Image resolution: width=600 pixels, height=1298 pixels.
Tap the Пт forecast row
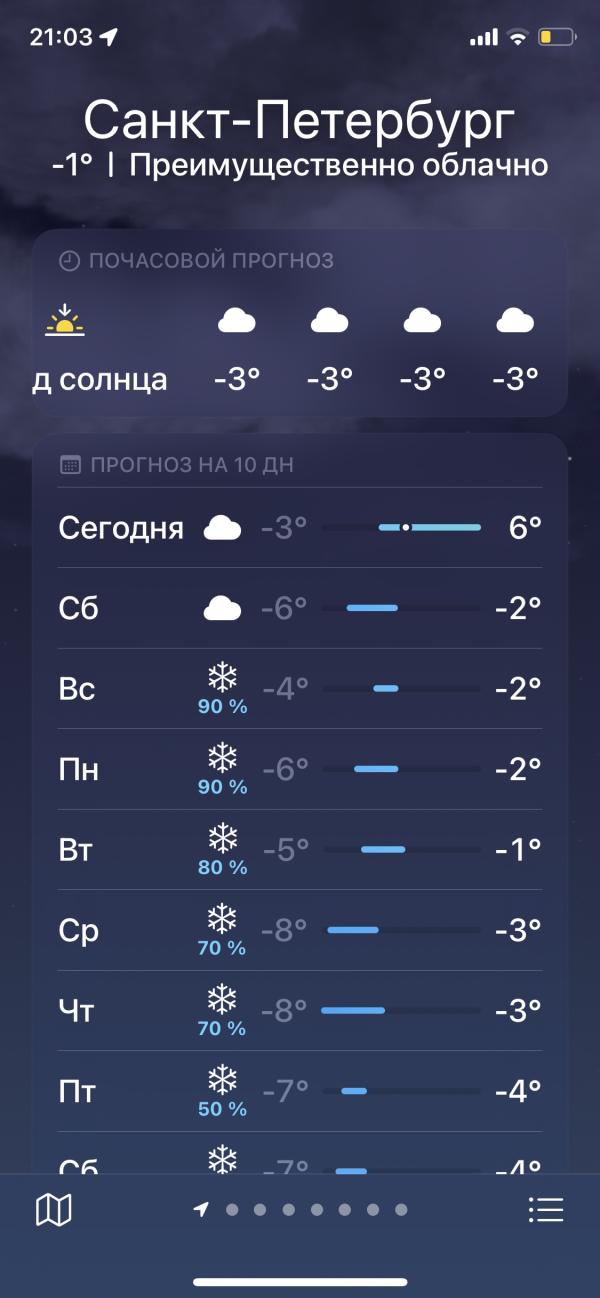pos(300,1091)
